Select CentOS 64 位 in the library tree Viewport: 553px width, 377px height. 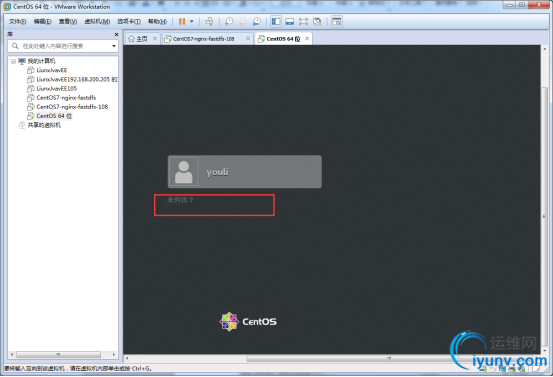[54, 116]
